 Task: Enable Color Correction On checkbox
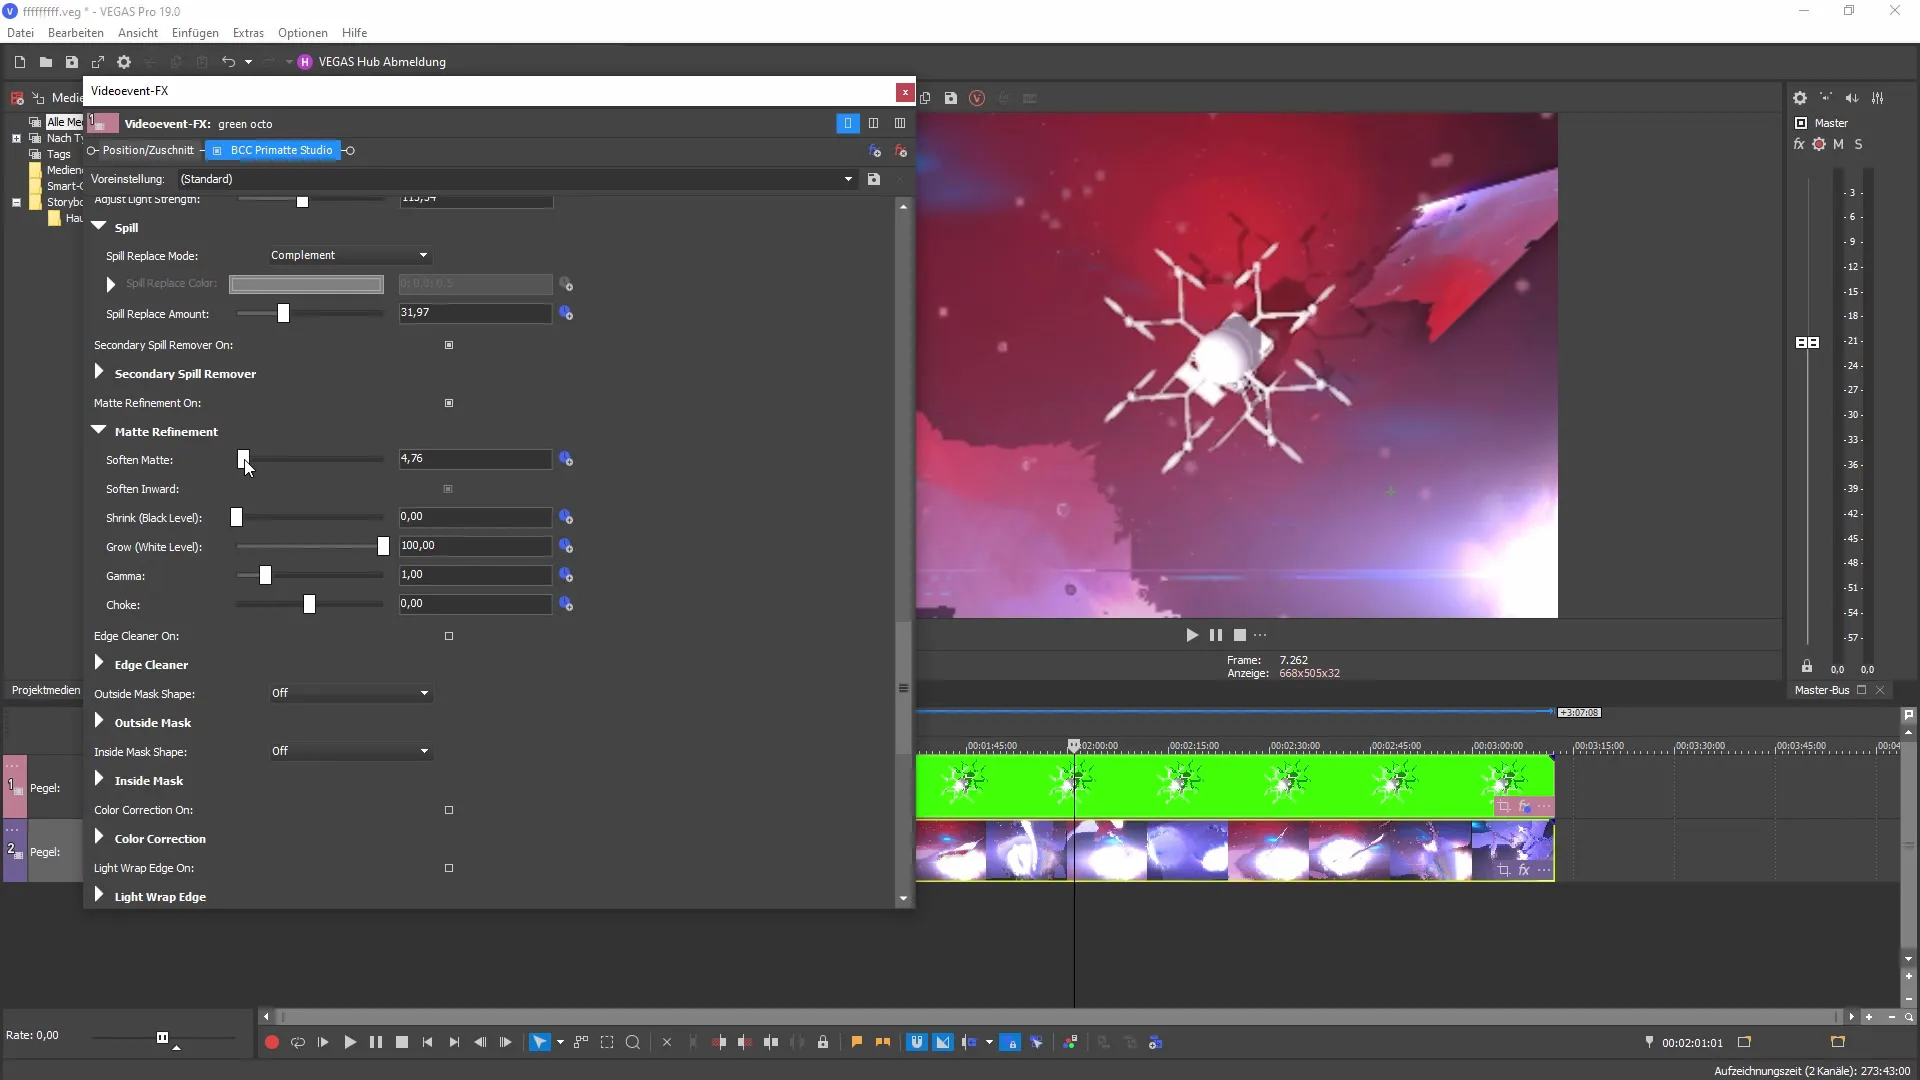point(449,810)
